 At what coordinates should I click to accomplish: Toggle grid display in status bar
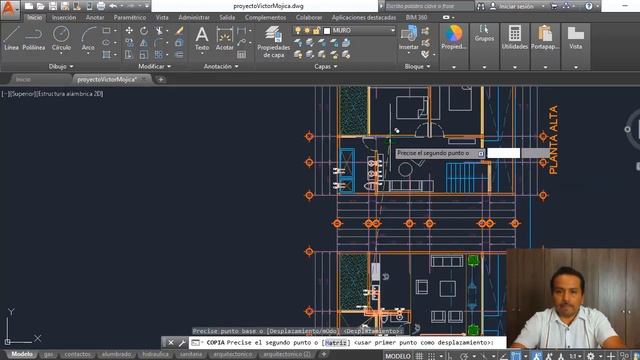tap(419, 356)
